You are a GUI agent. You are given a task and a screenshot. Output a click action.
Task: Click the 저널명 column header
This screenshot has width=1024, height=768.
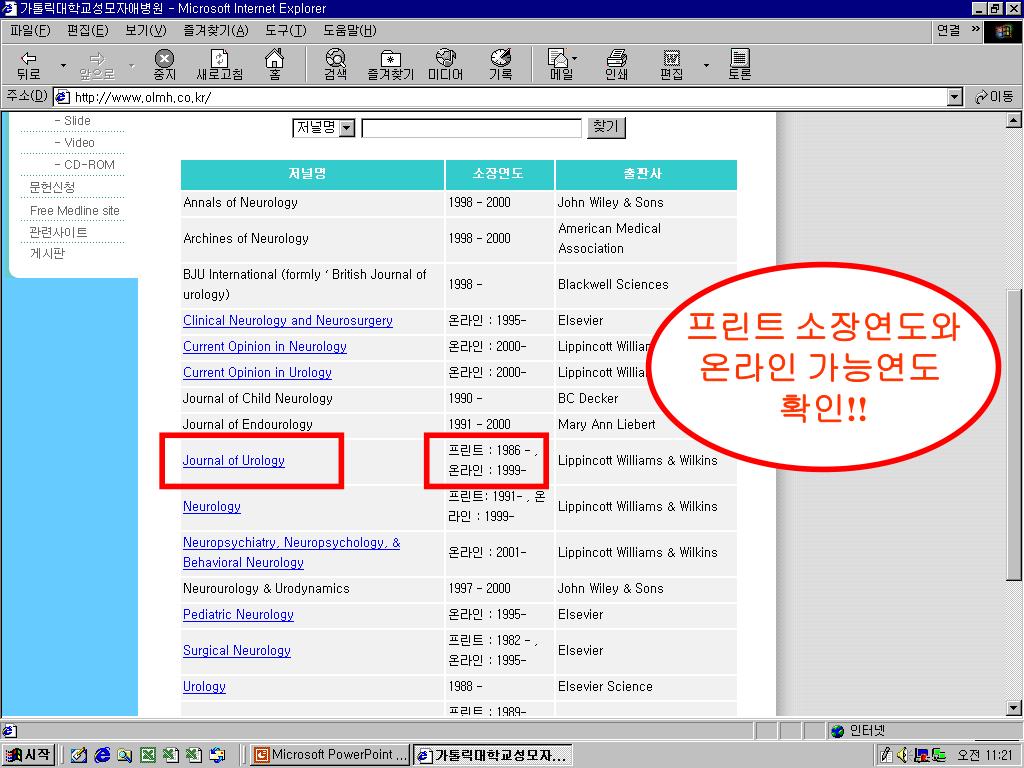(x=312, y=174)
